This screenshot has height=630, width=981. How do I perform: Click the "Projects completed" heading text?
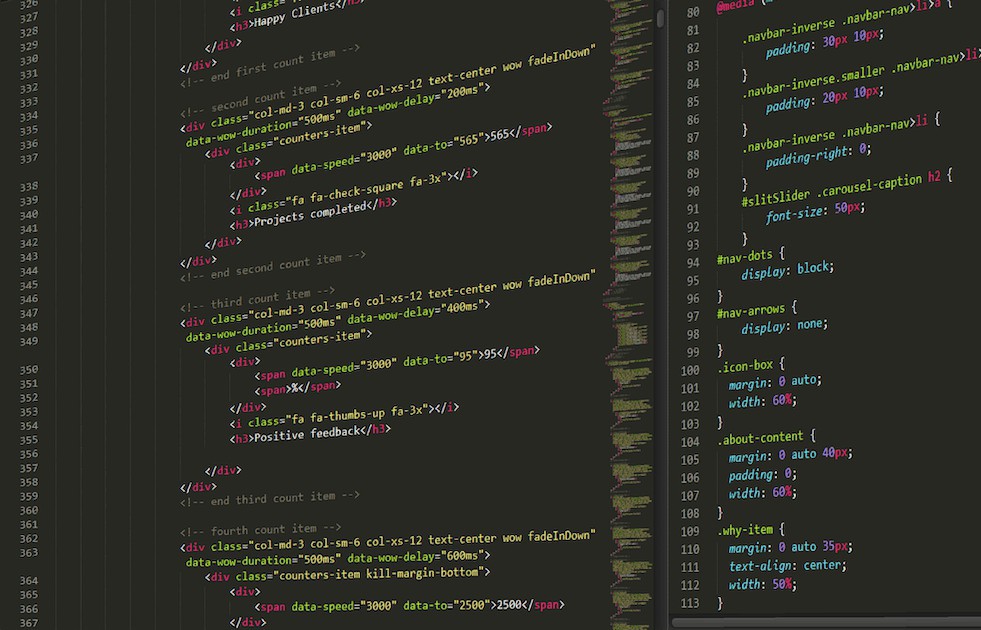tap(310, 215)
